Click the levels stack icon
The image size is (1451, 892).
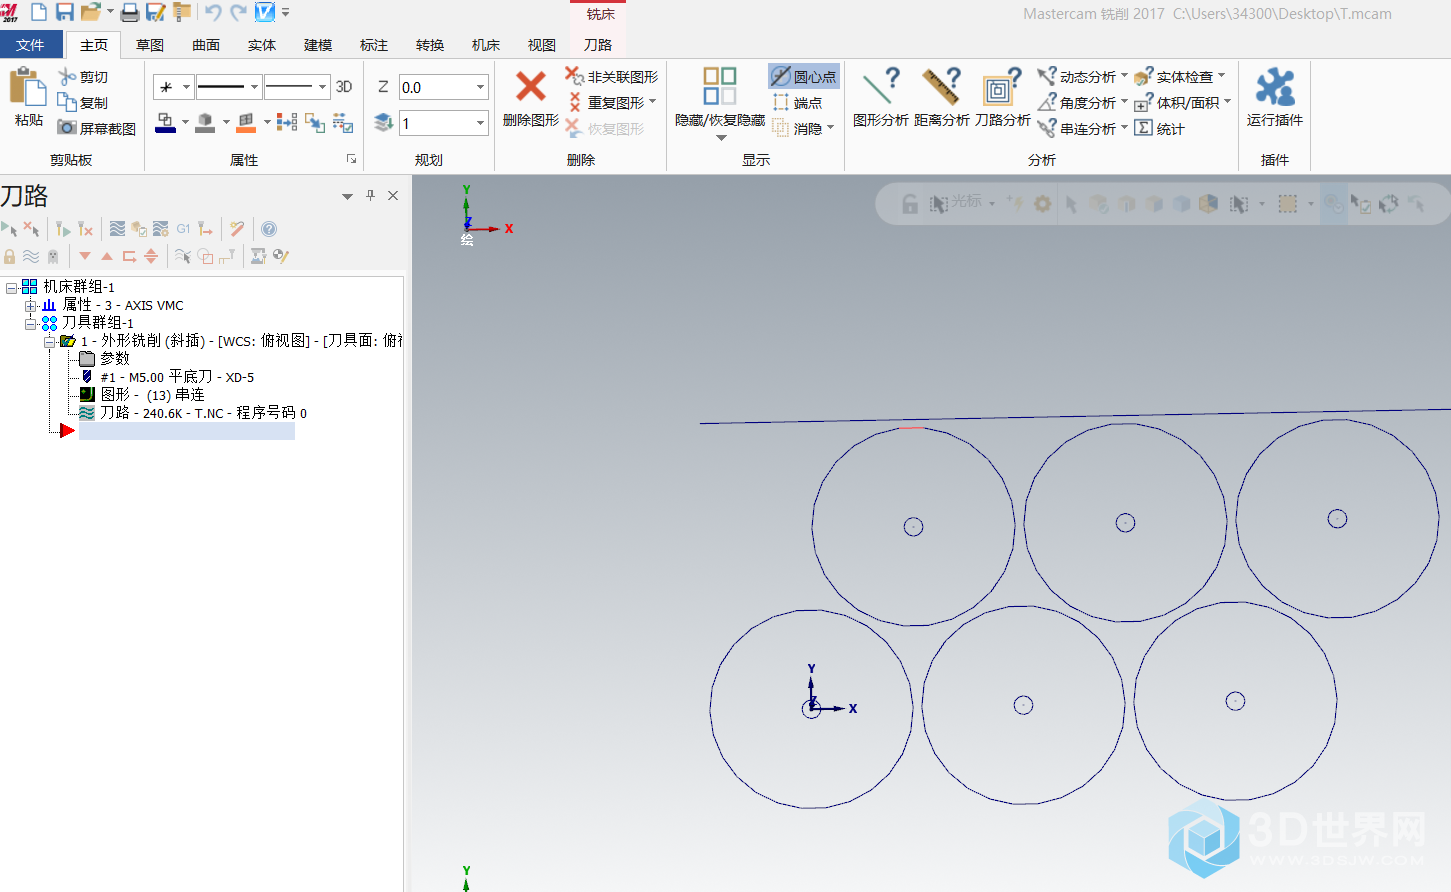pos(383,122)
